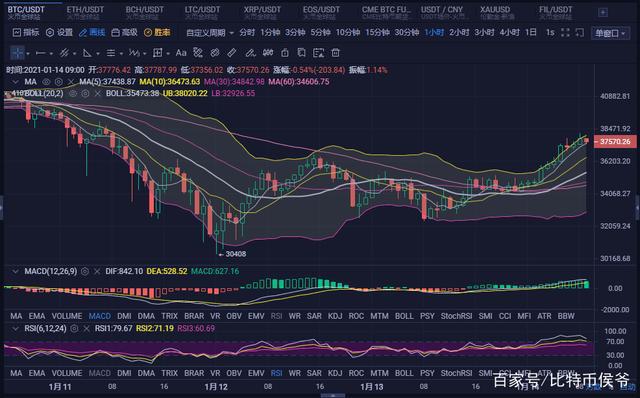Click the fullscreen expand icon

pos(565,33)
